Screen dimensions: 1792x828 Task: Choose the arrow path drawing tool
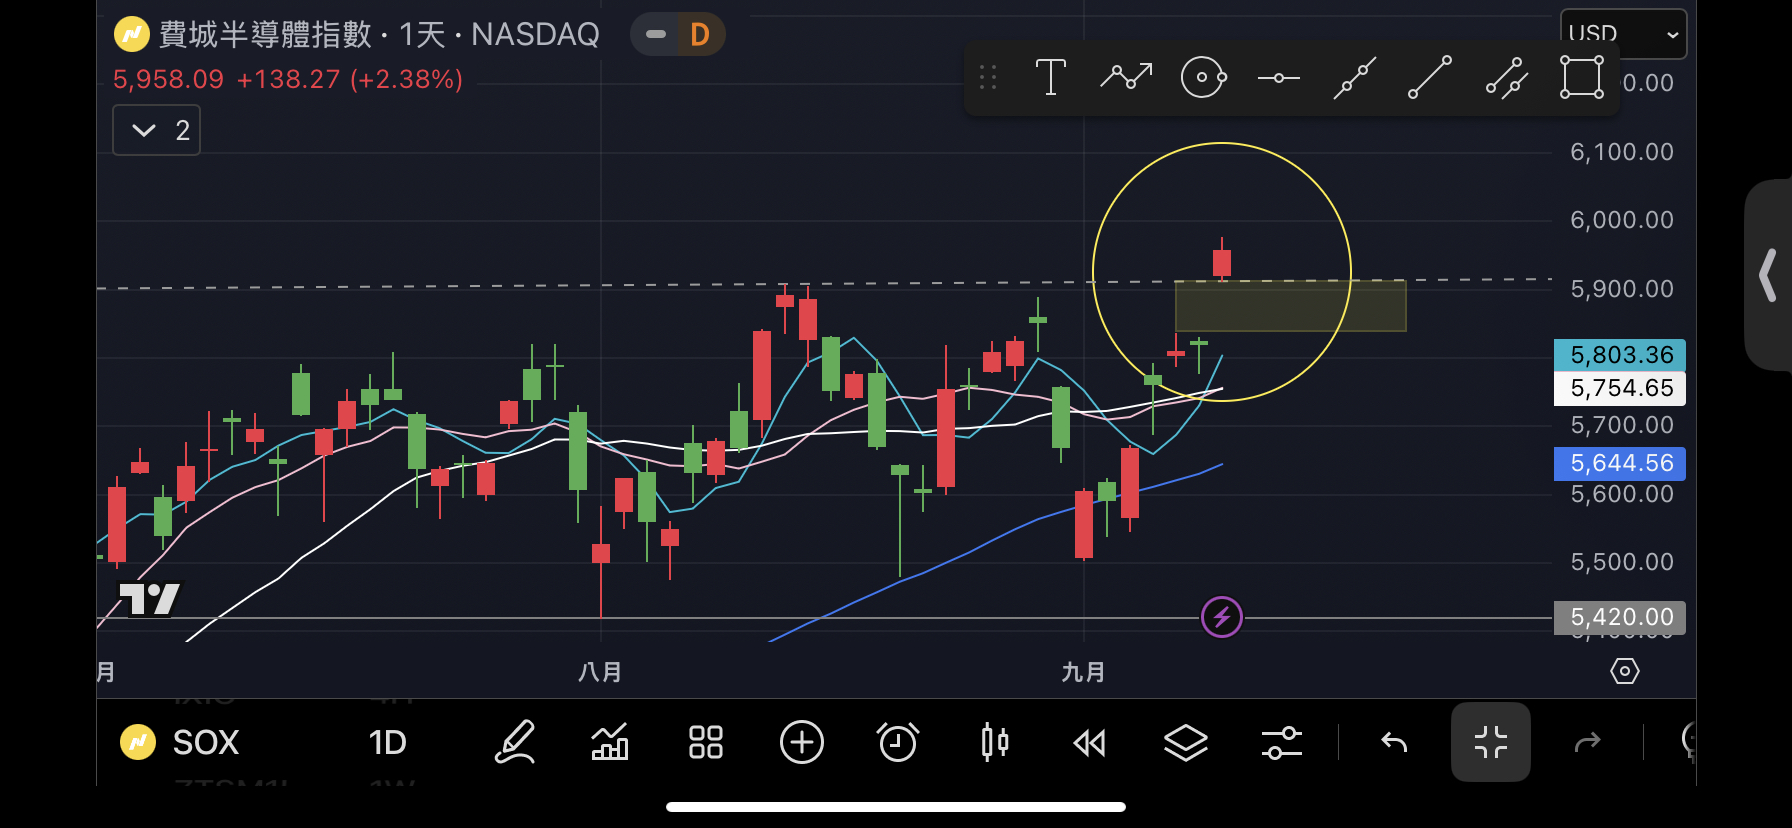coord(1126,77)
